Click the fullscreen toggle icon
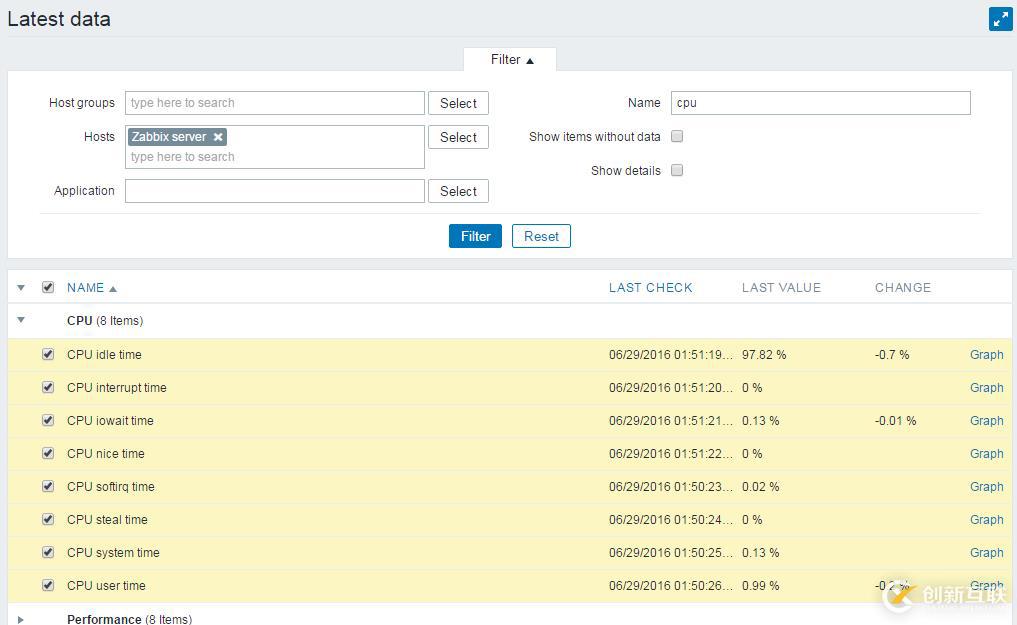Screen dimensions: 1017x625 pyautogui.click(x=1000, y=18)
